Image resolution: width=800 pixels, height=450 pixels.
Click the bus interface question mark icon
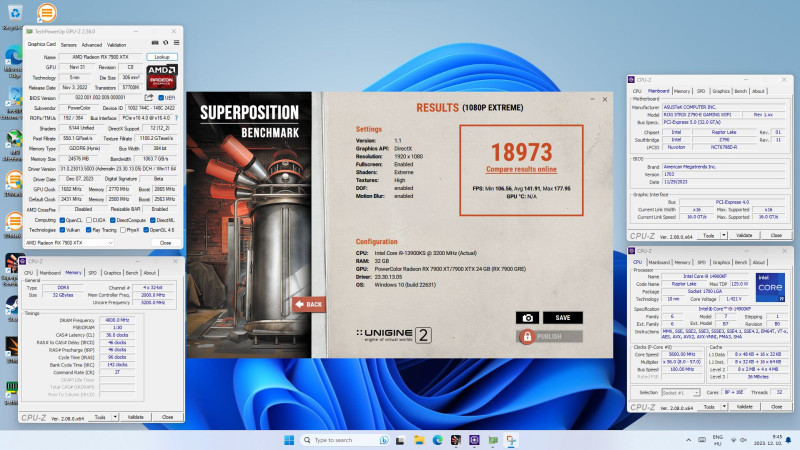click(177, 118)
